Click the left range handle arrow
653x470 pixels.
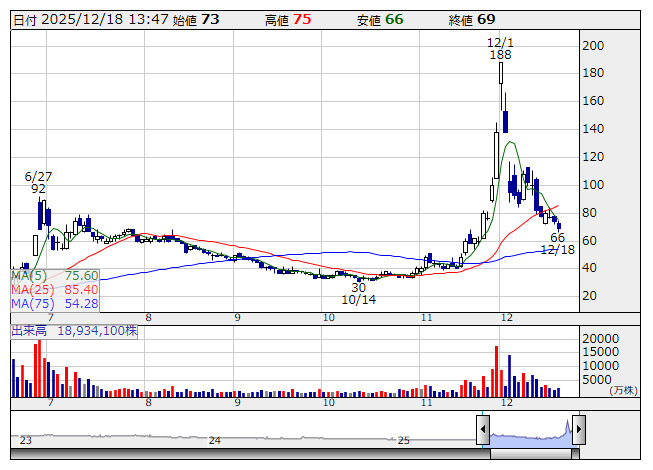[482, 430]
